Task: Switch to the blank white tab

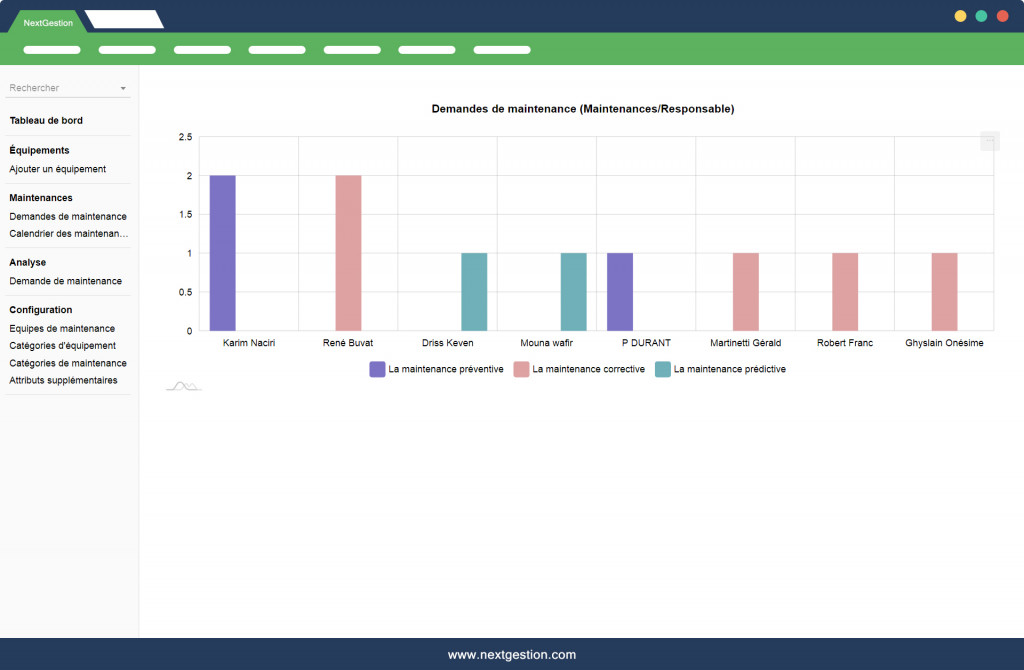Action: [125, 20]
